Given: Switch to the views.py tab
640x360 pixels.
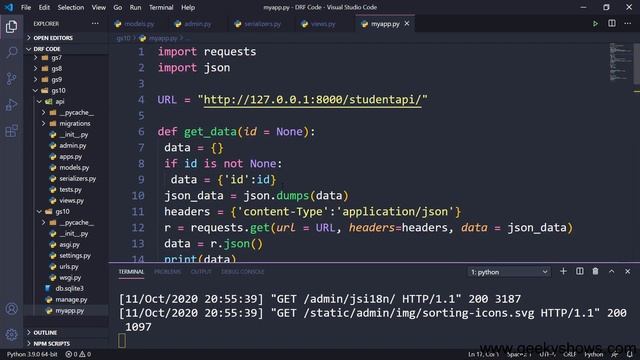Looking at the screenshot, I should click(x=323, y=24).
